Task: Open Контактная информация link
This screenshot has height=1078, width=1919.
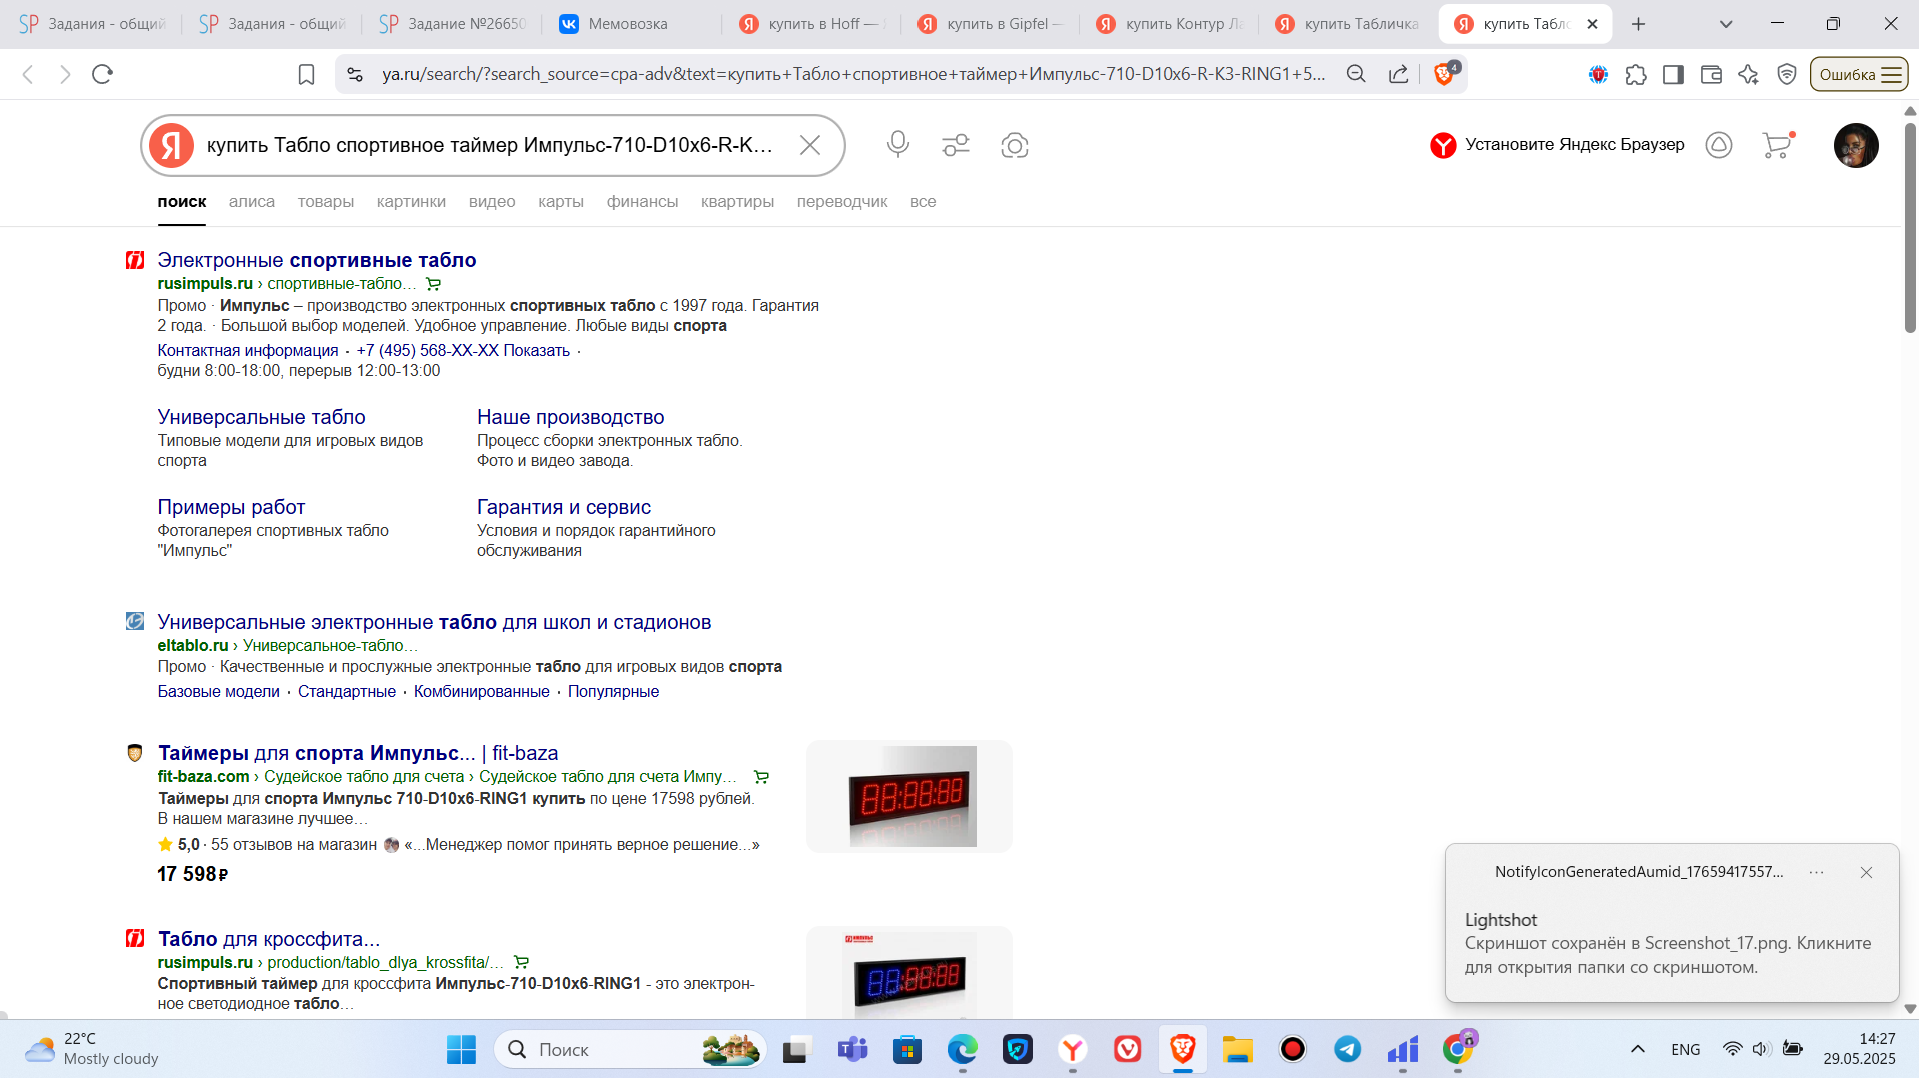Action: tap(248, 351)
